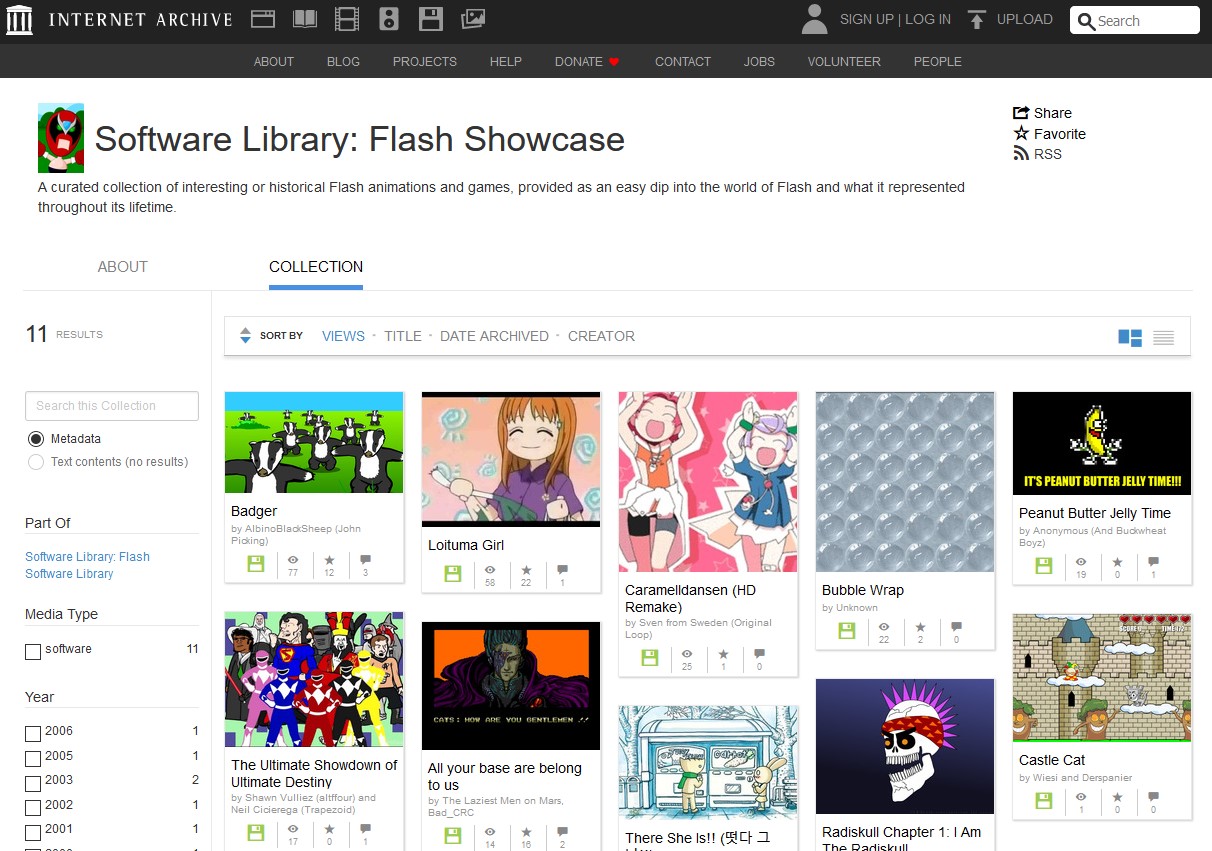Switch to list view
1212x851 pixels.
[1163, 338]
